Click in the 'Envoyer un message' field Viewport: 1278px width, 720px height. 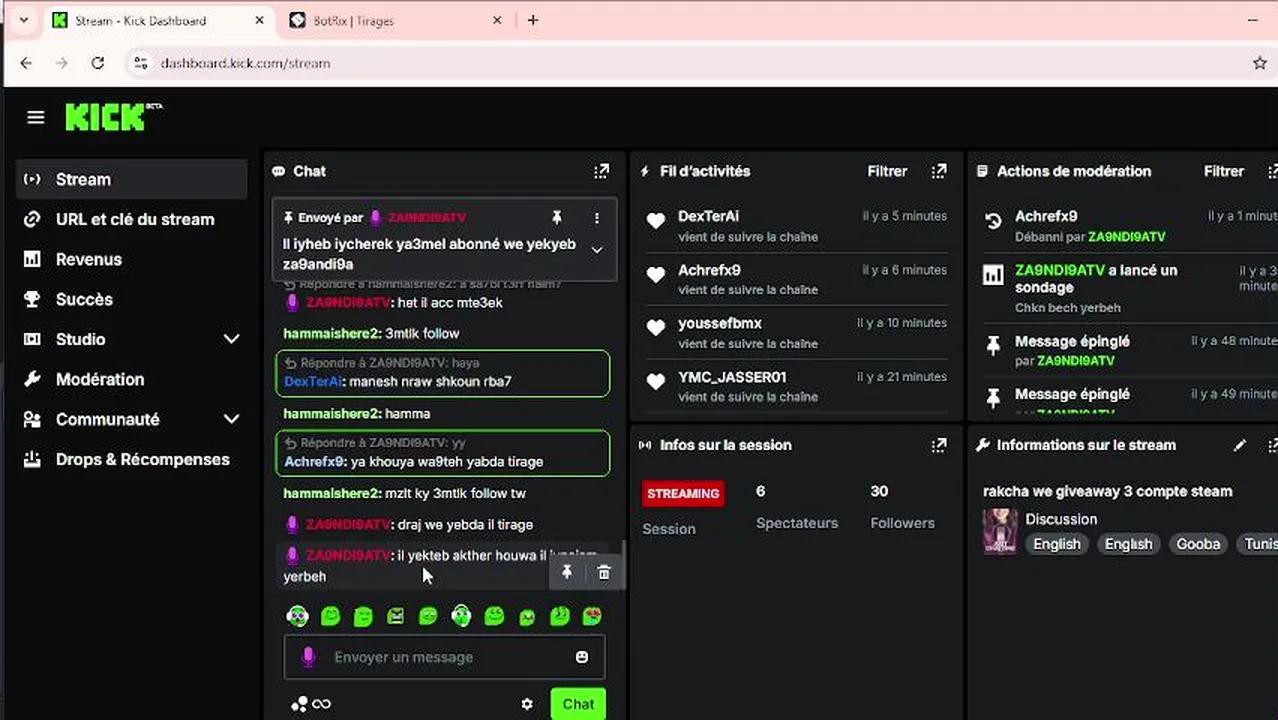click(x=444, y=657)
